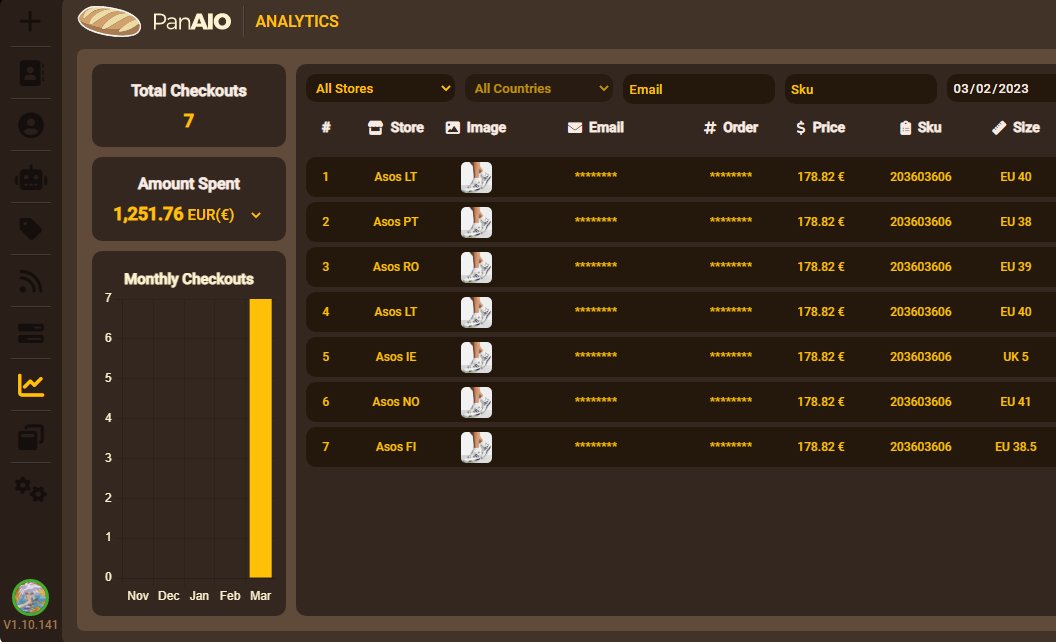Select the analytics line-chart sidebar icon
This screenshot has height=642, width=1056.
pos(30,385)
